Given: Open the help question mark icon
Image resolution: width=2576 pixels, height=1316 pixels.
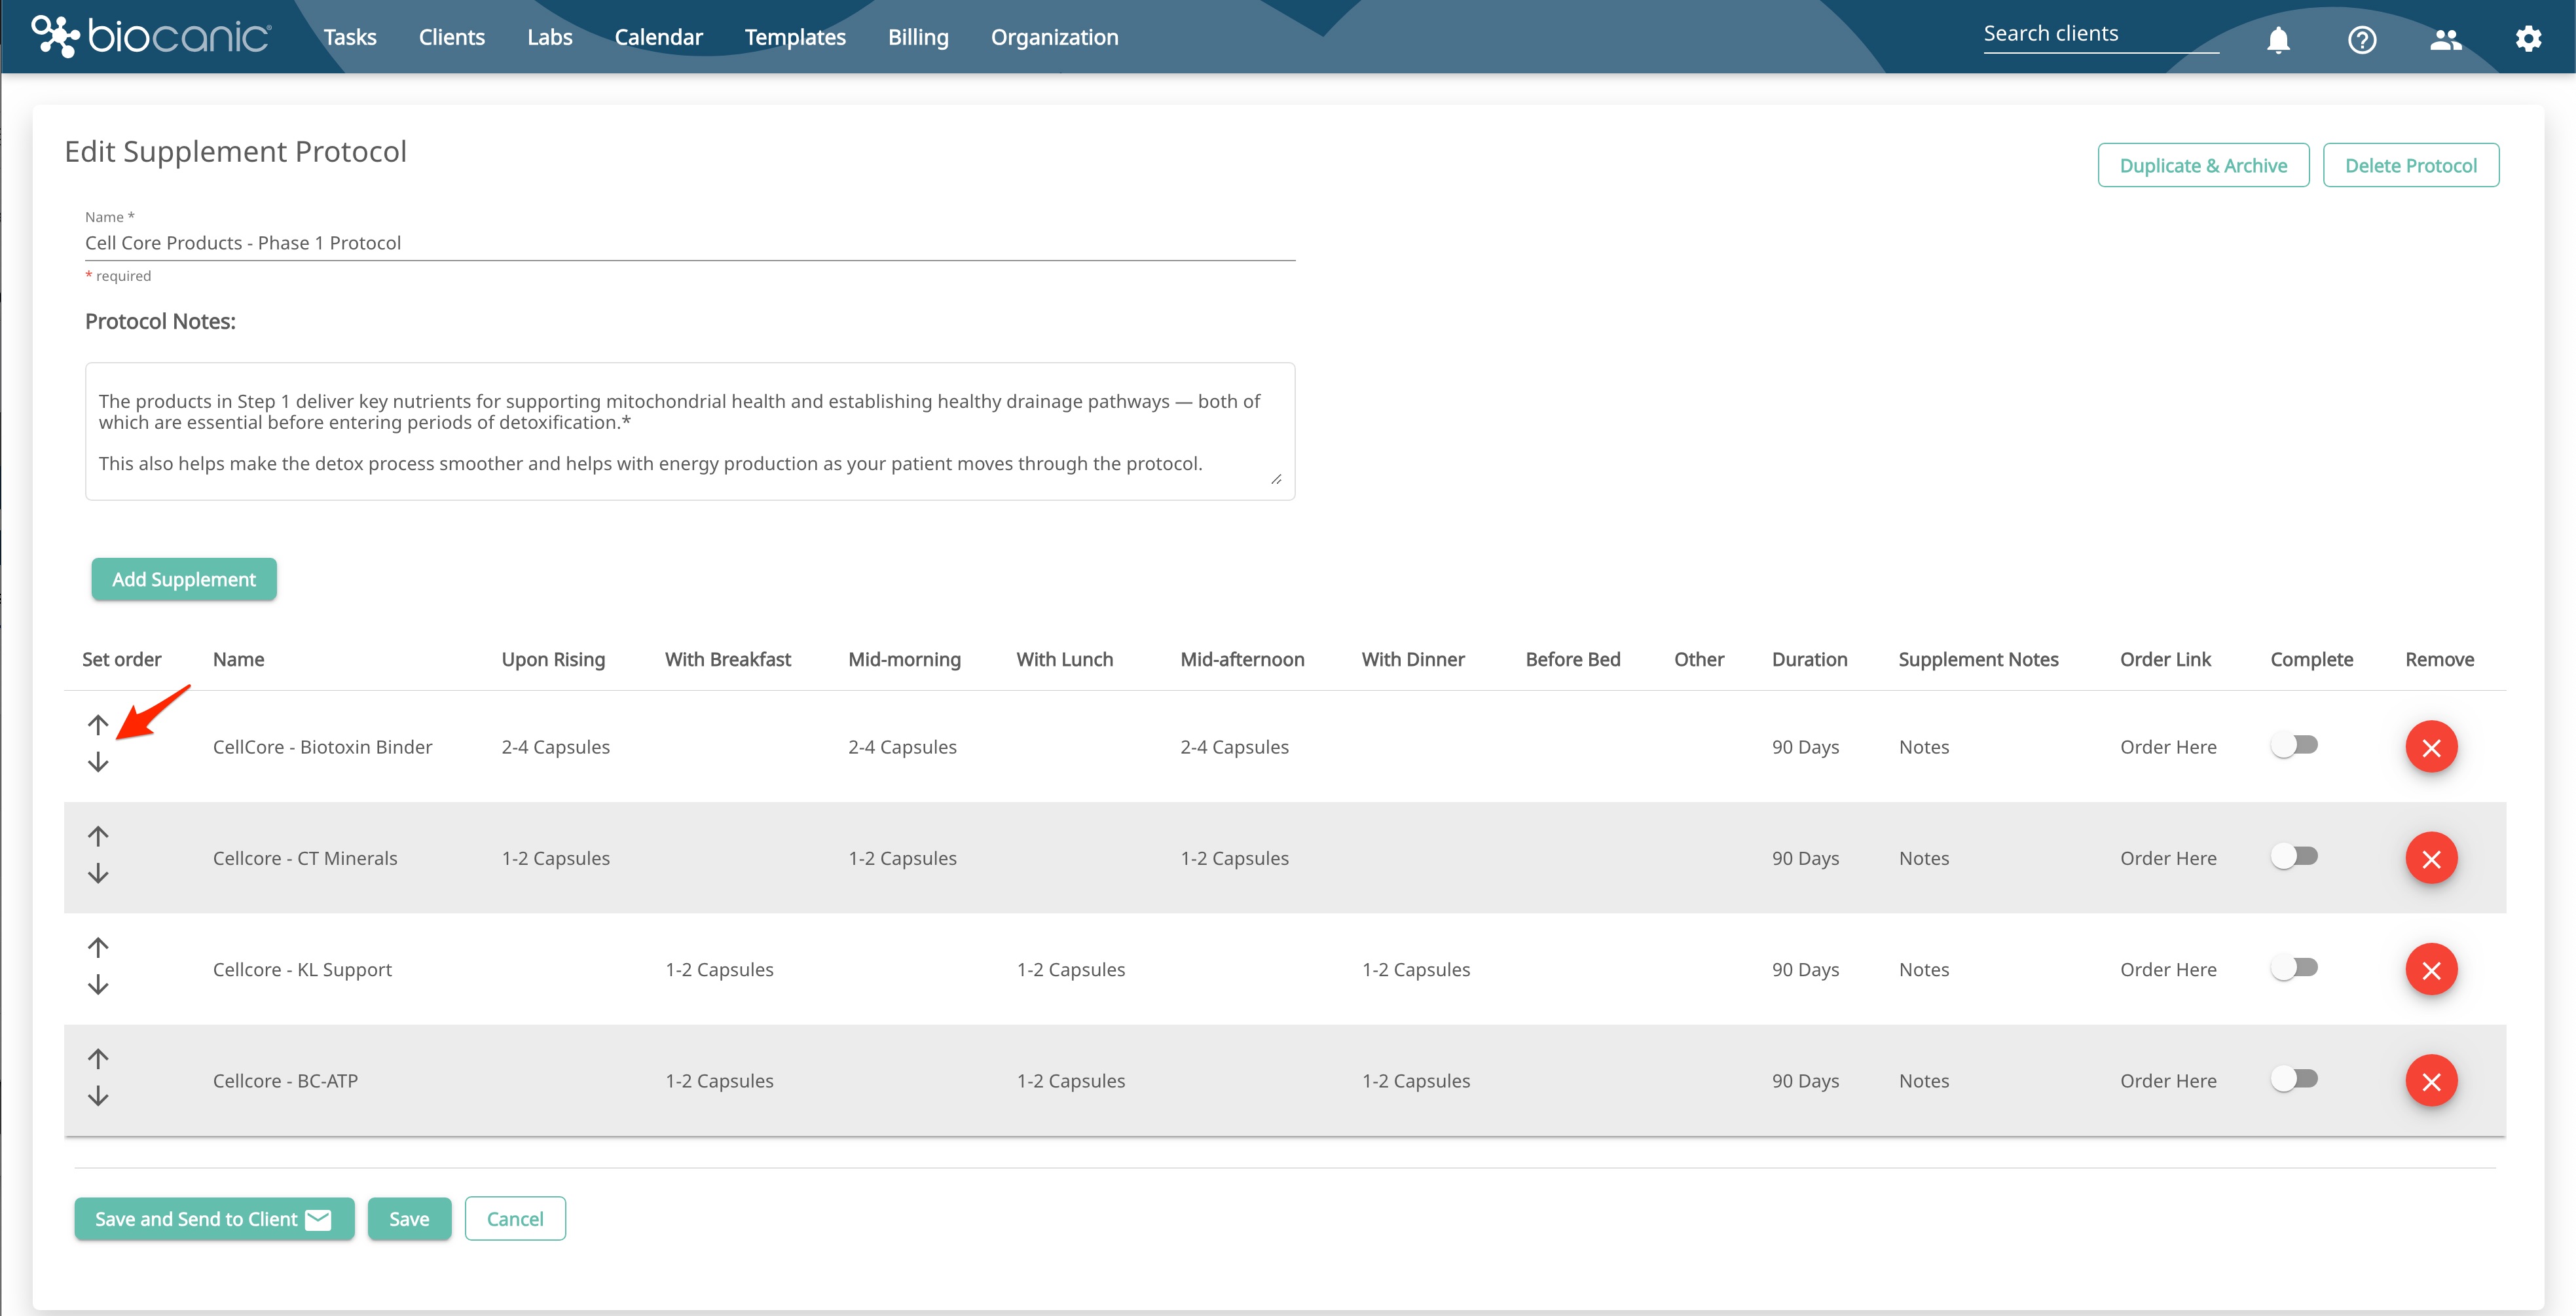Looking at the screenshot, I should click(x=2362, y=39).
